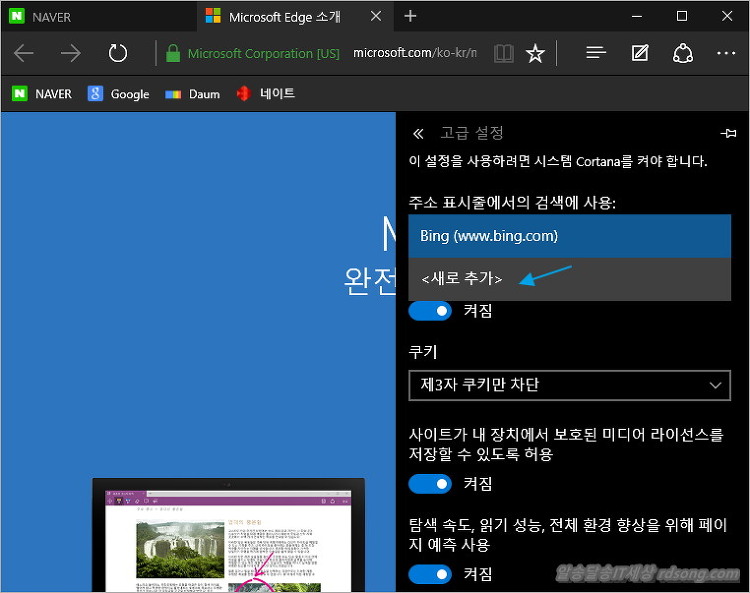Add page to favorites with star icon
This screenshot has width=750, height=593.
tap(535, 54)
